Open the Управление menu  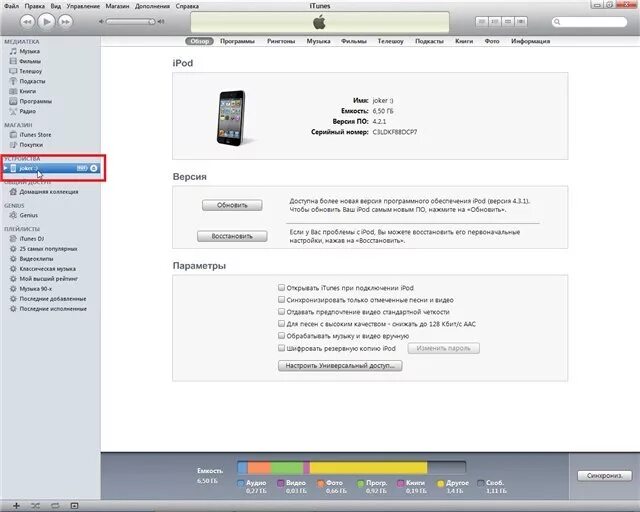pyautogui.click(x=83, y=6)
